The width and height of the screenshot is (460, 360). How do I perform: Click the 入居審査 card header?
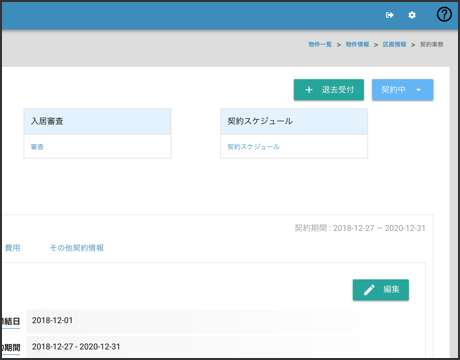click(x=97, y=121)
